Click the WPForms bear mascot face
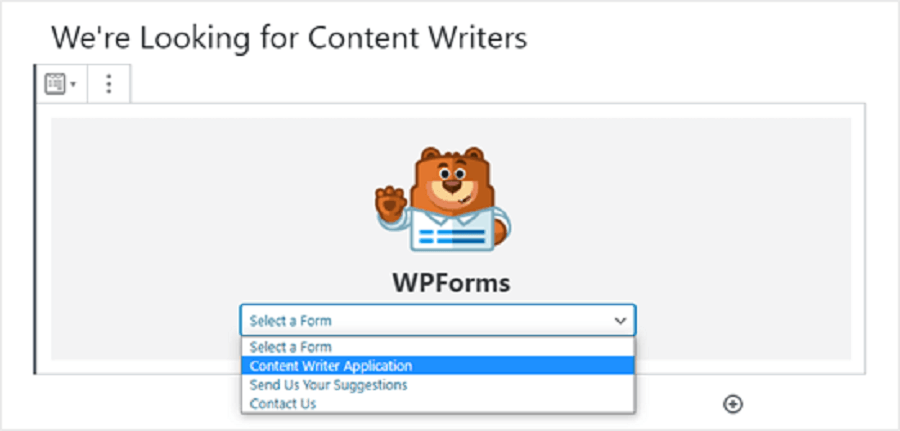 click(x=452, y=178)
